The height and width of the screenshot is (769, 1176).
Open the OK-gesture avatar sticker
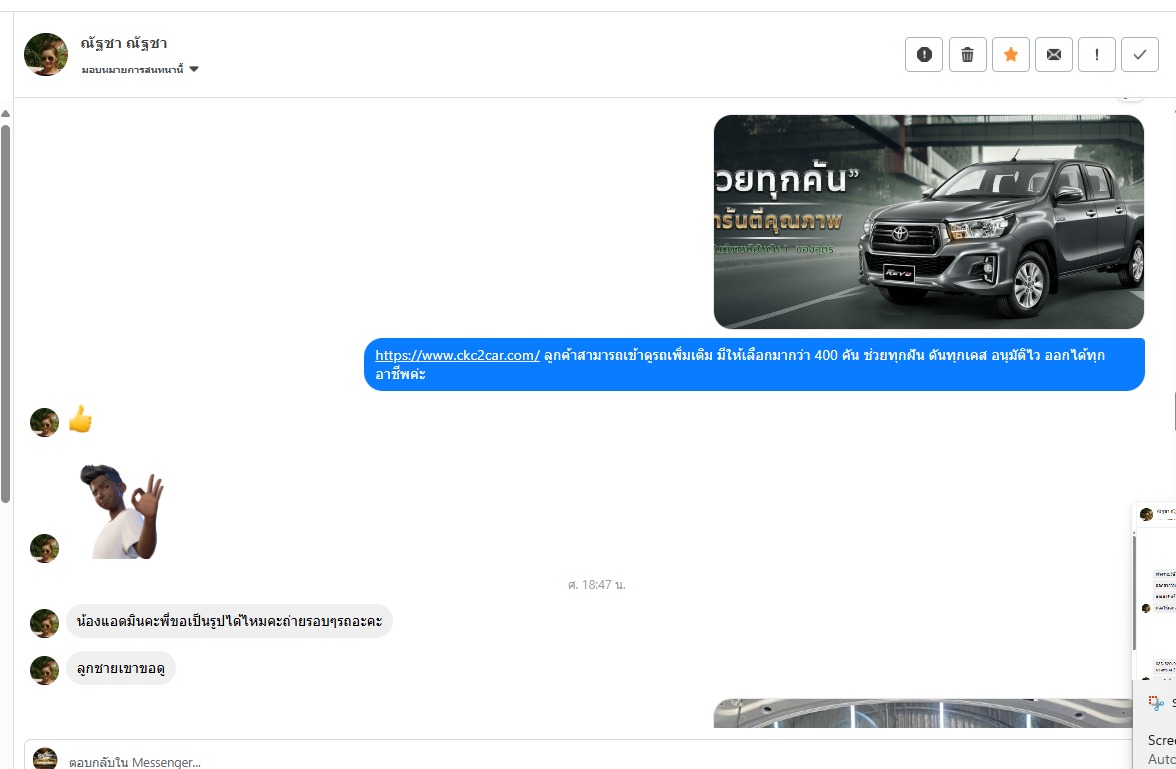(x=122, y=512)
